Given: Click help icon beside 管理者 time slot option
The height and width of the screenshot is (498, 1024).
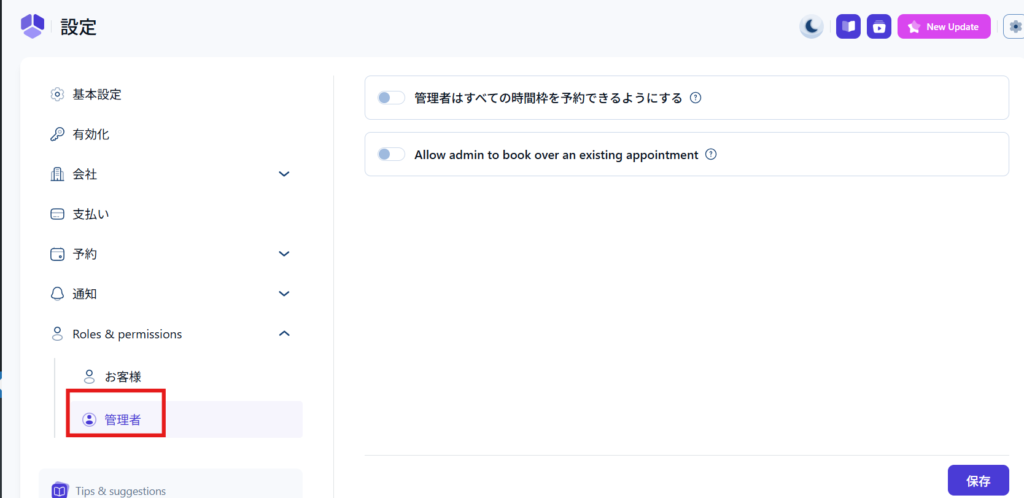Looking at the screenshot, I should tap(696, 98).
